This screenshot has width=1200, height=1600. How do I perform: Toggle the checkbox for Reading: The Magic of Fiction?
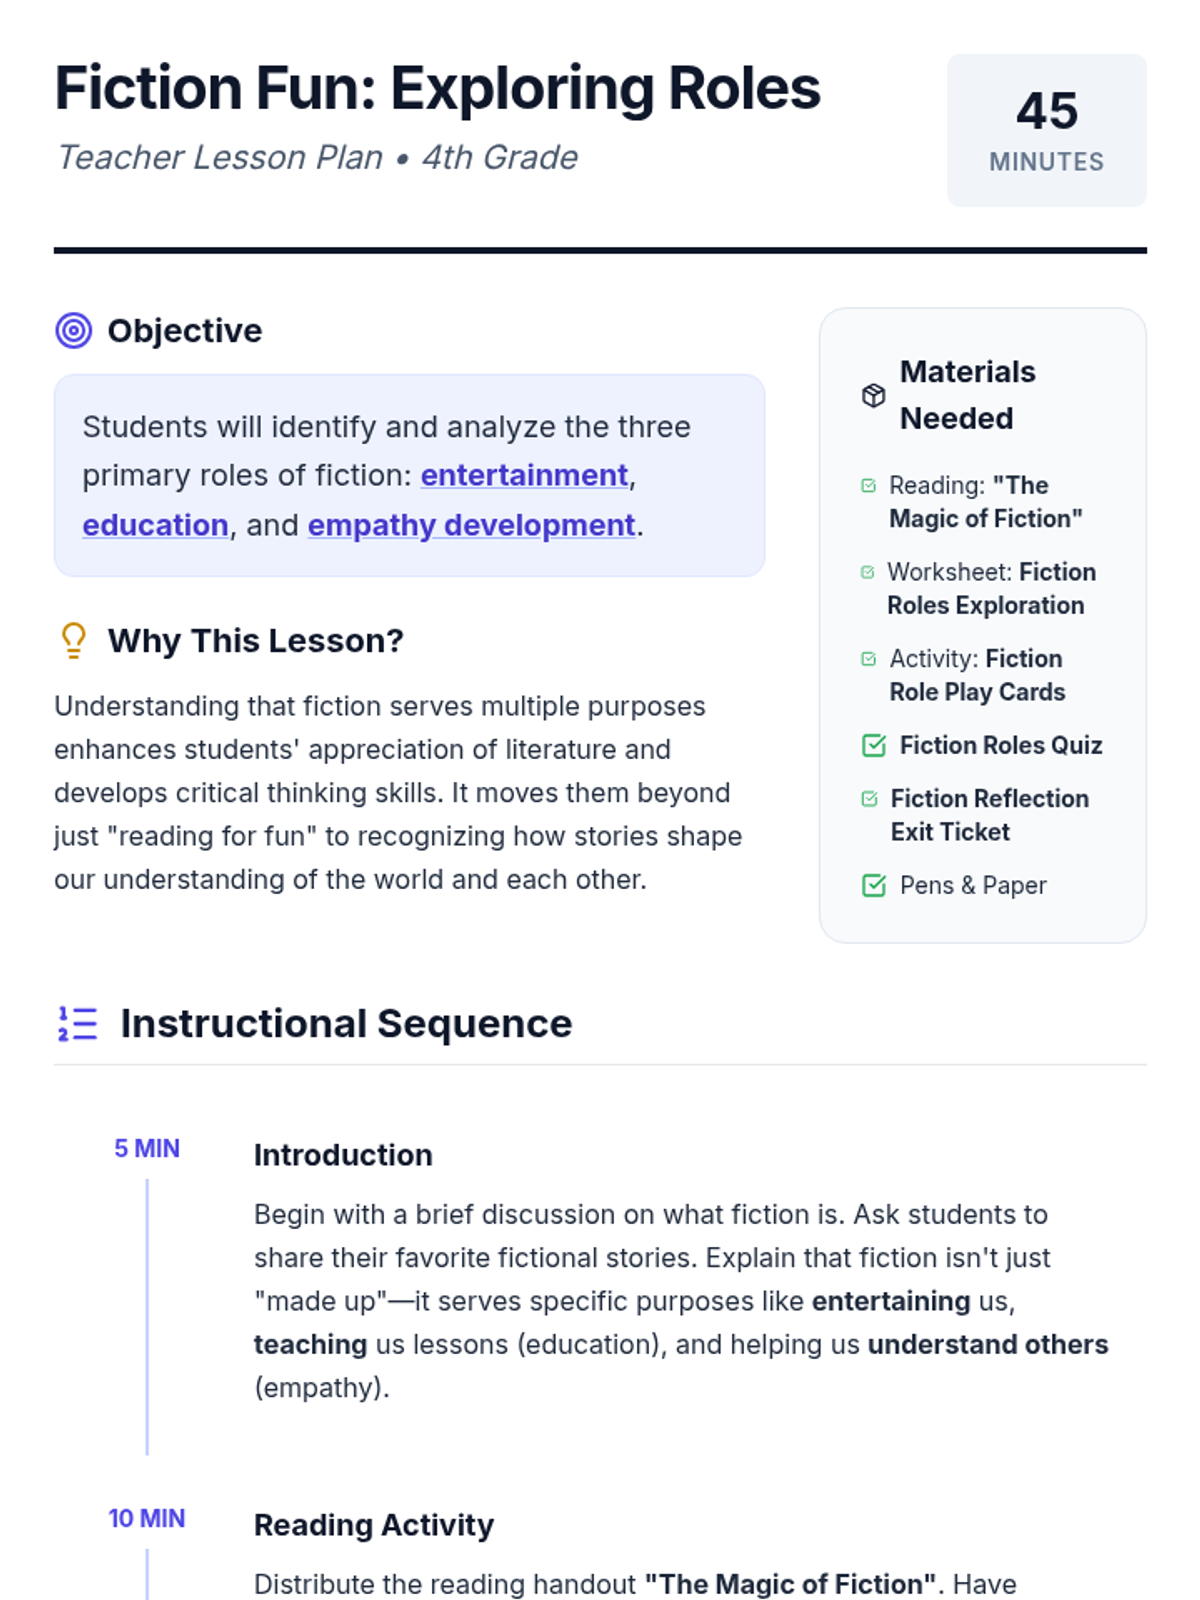(x=868, y=485)
